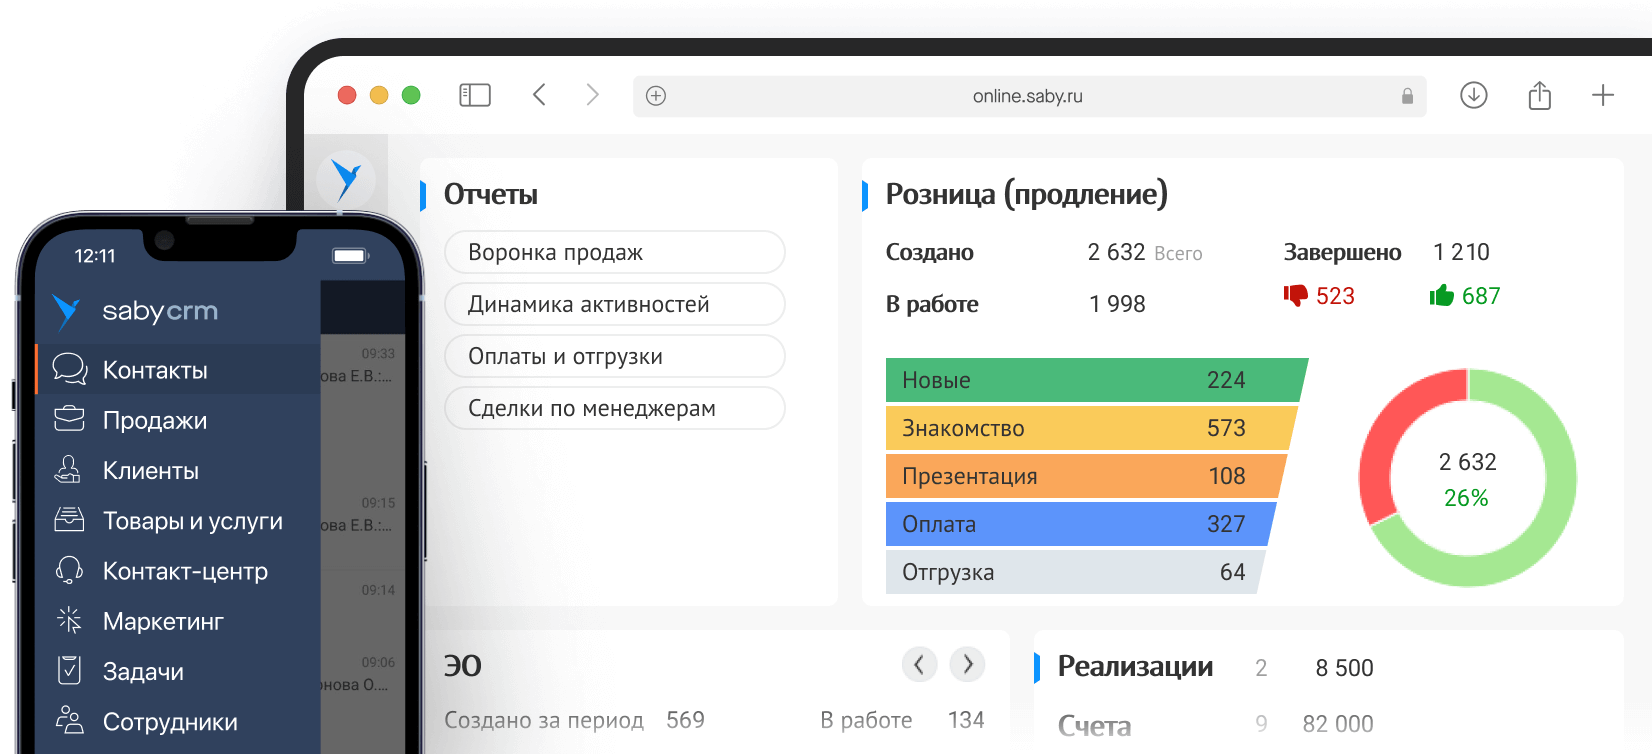Show previous period with left chevron
The width and height of the screenshot is (1652, 754).
pos(919,664)
